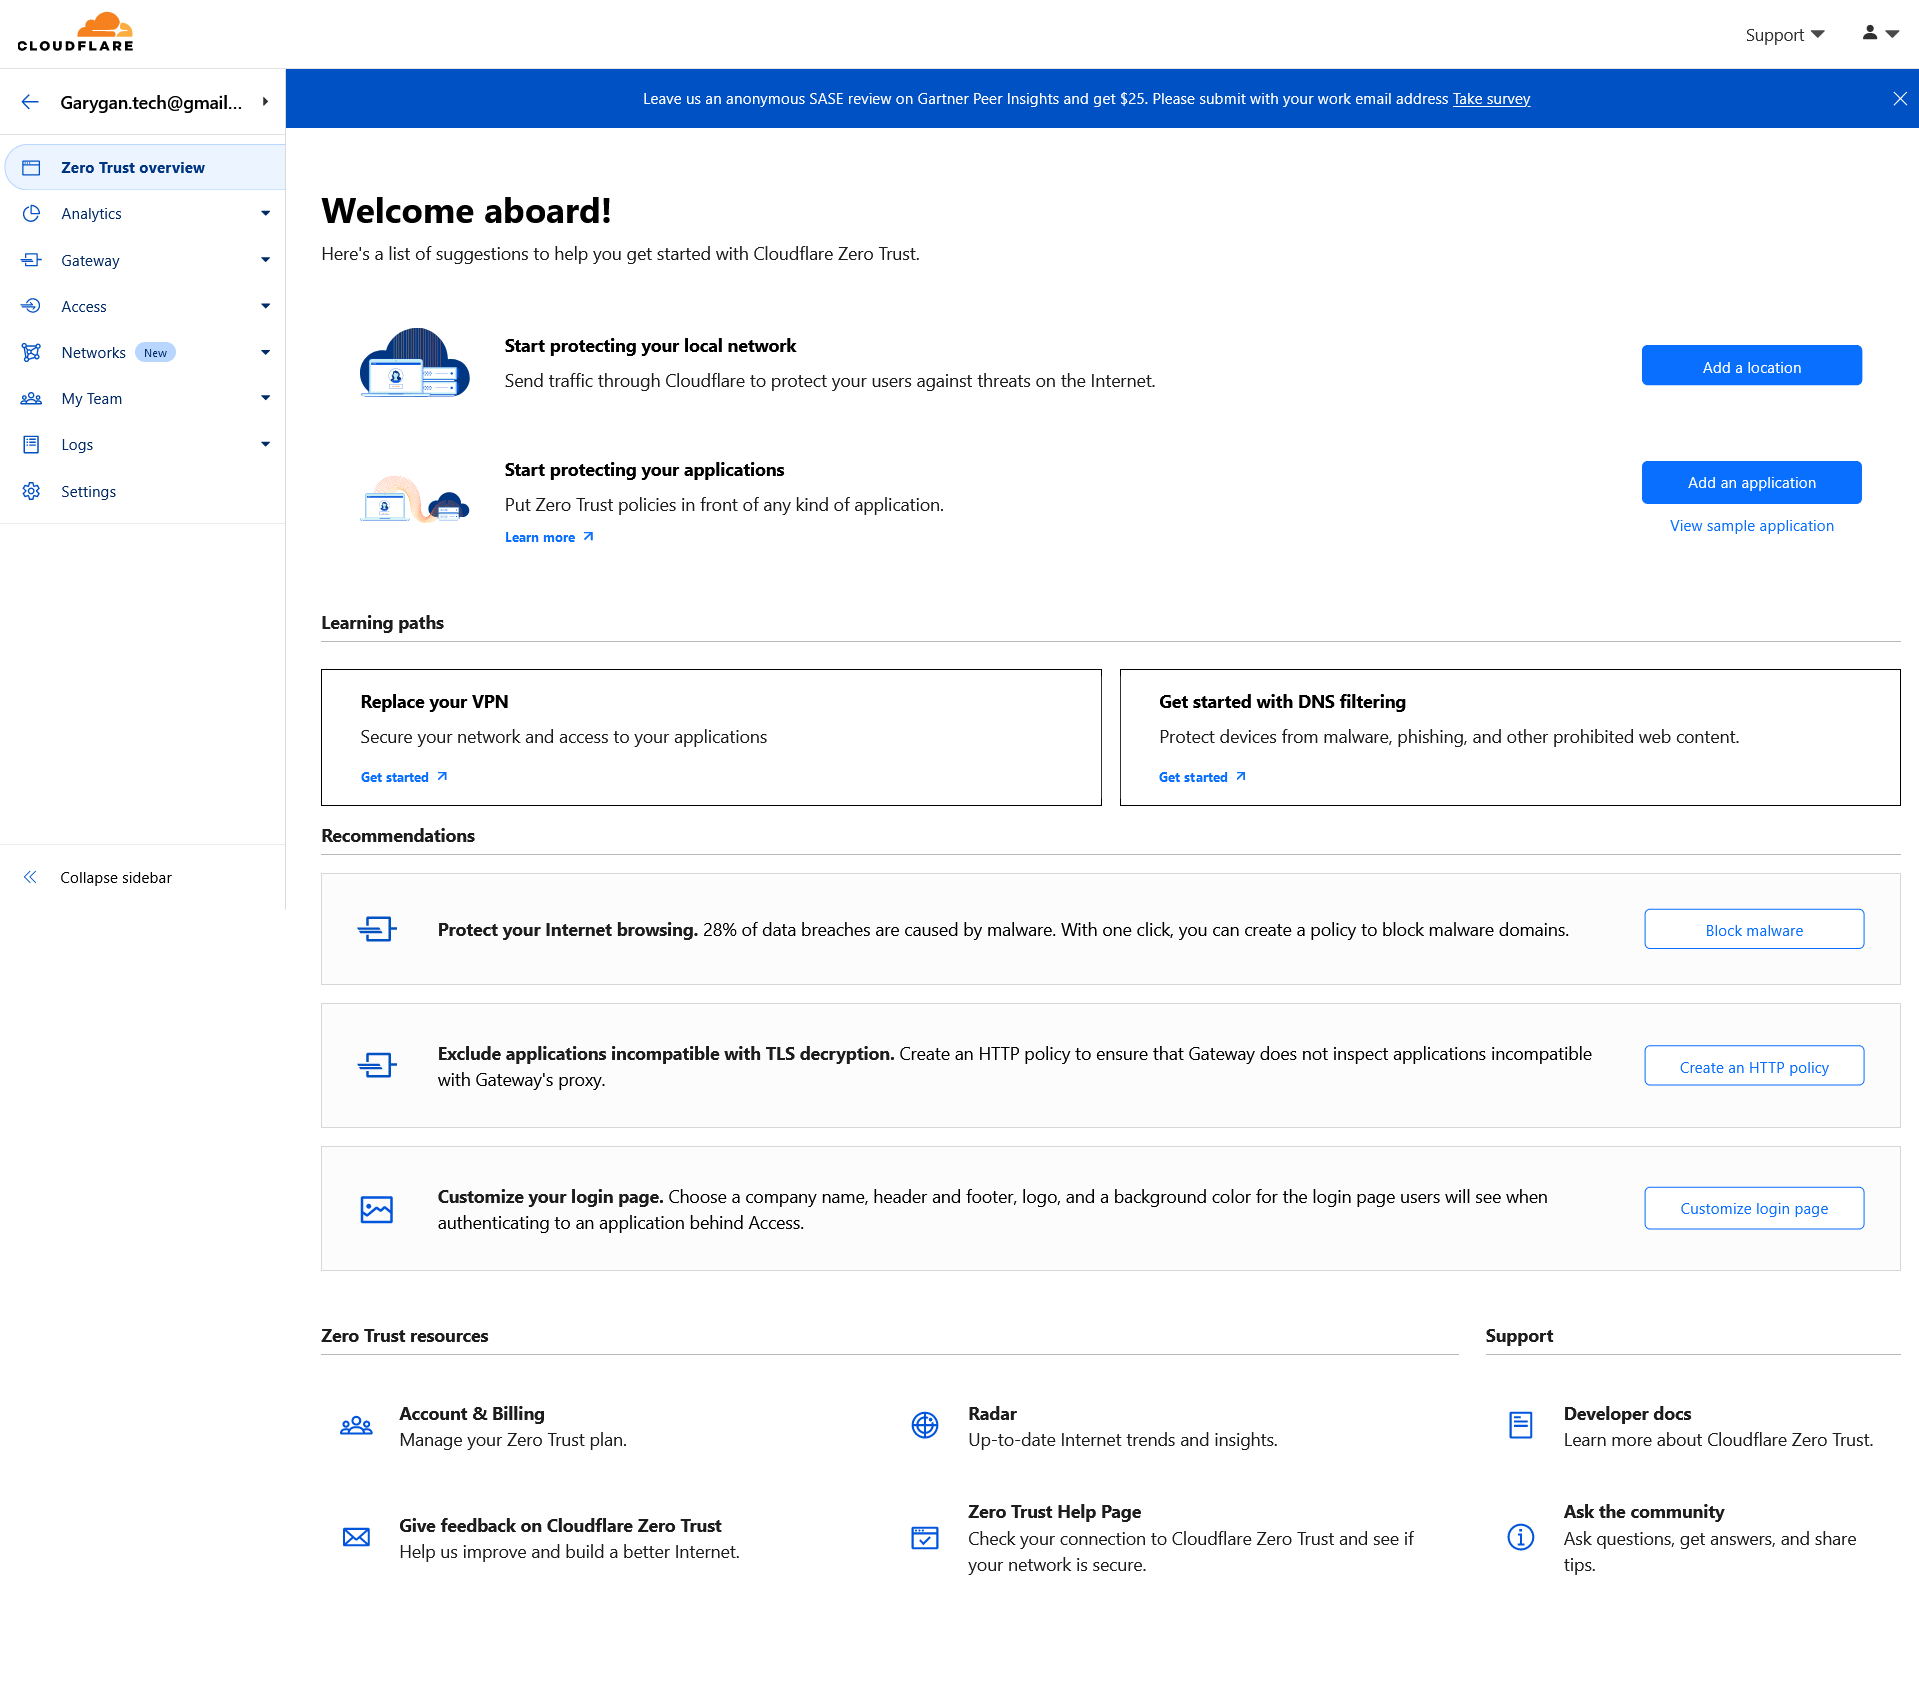The width and height of the screenshot is (1919, 1698).
Task: Open the user profile icon menu
Action: pos(1880,33)
